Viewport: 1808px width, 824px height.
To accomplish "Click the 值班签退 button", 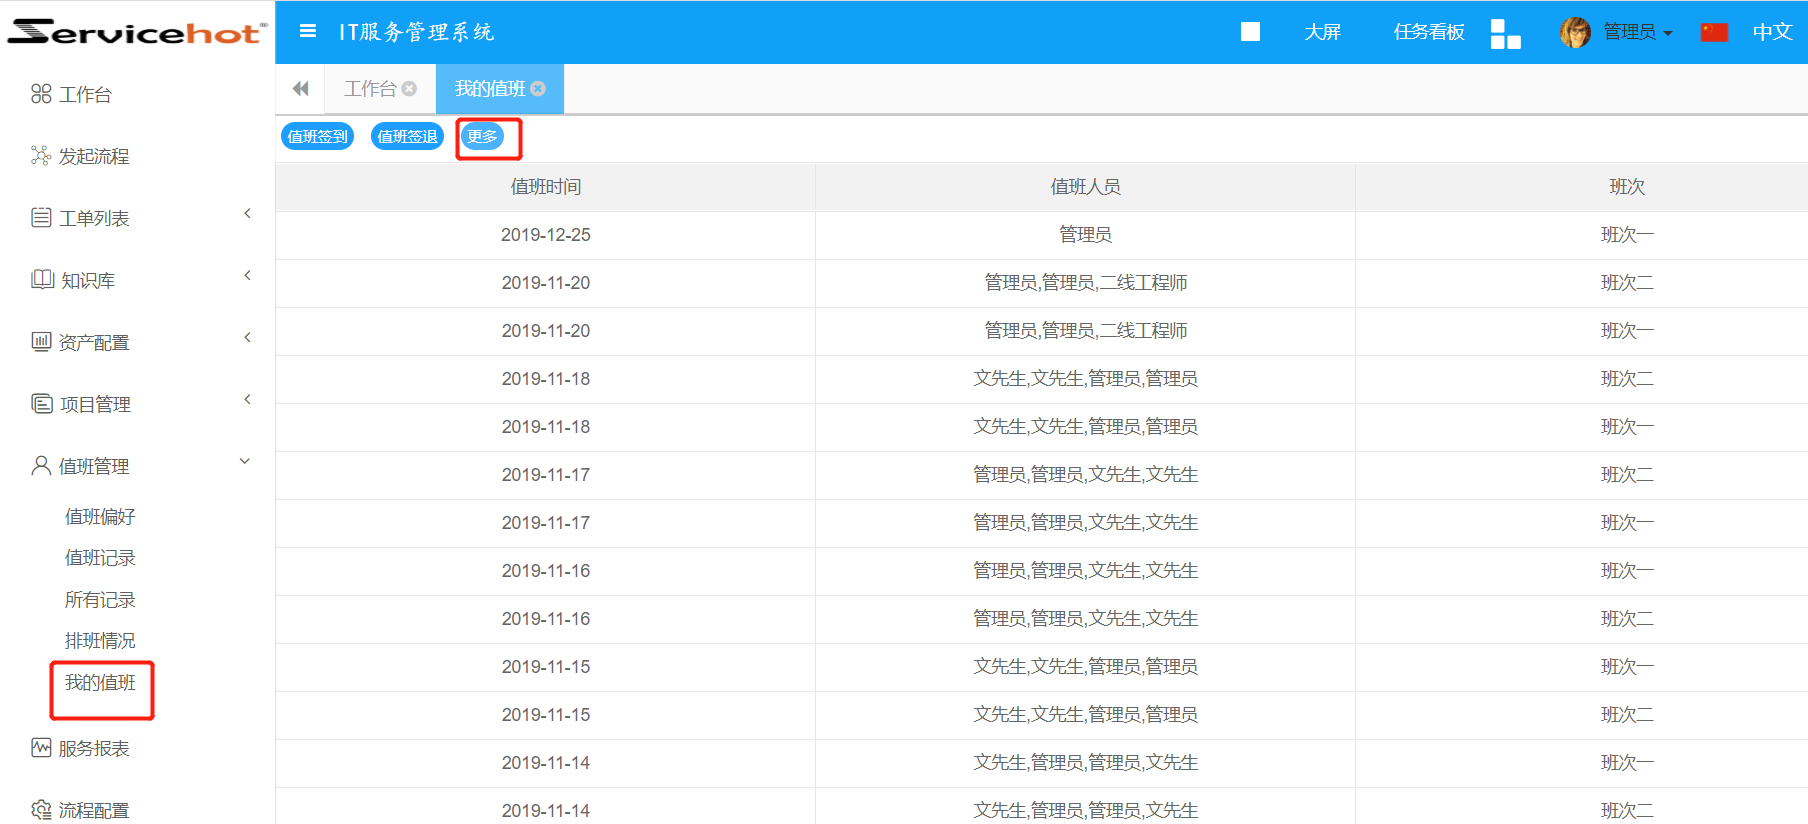I will [407, 137].
